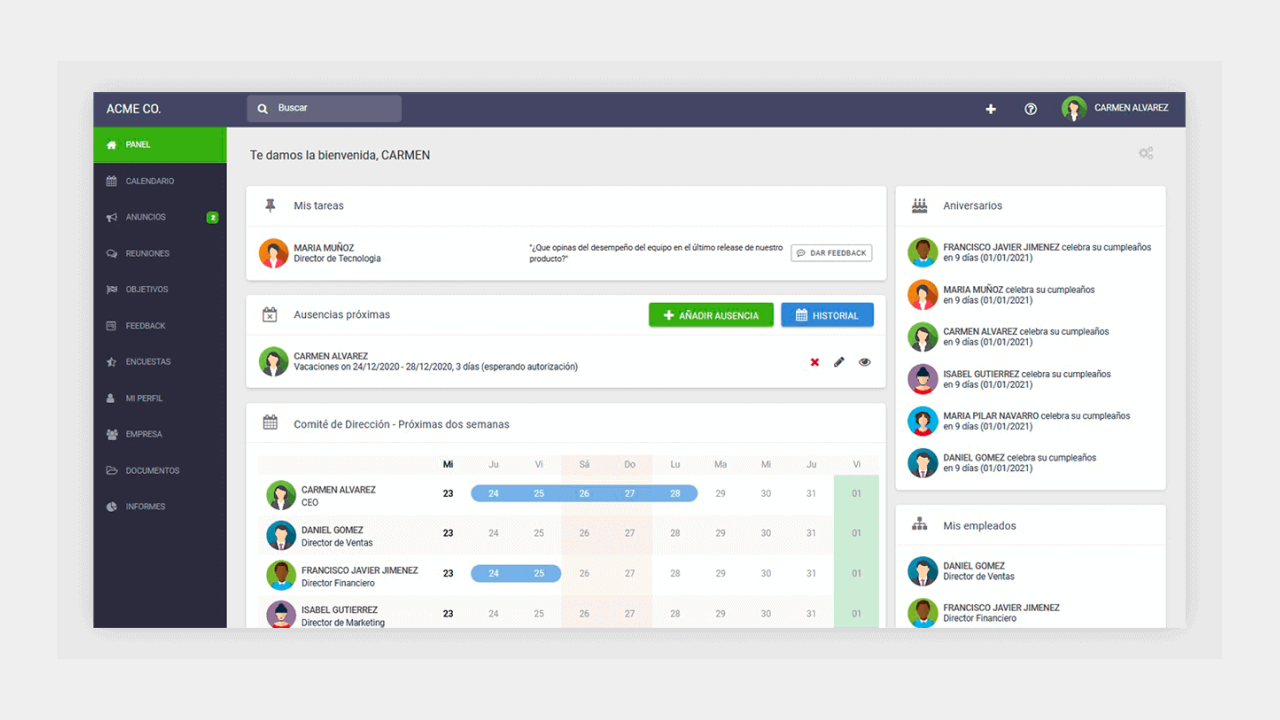Click the Dar Feedback button

tap(831, 253)
